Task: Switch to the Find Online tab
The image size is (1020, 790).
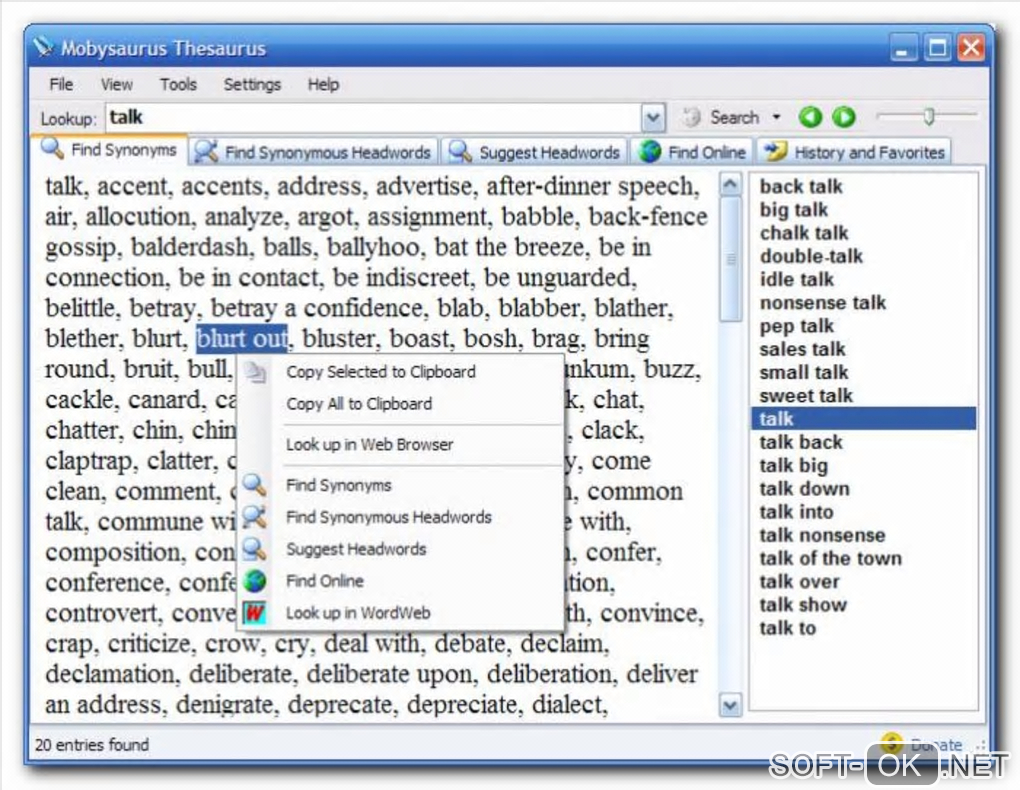Action: (693, 152)
